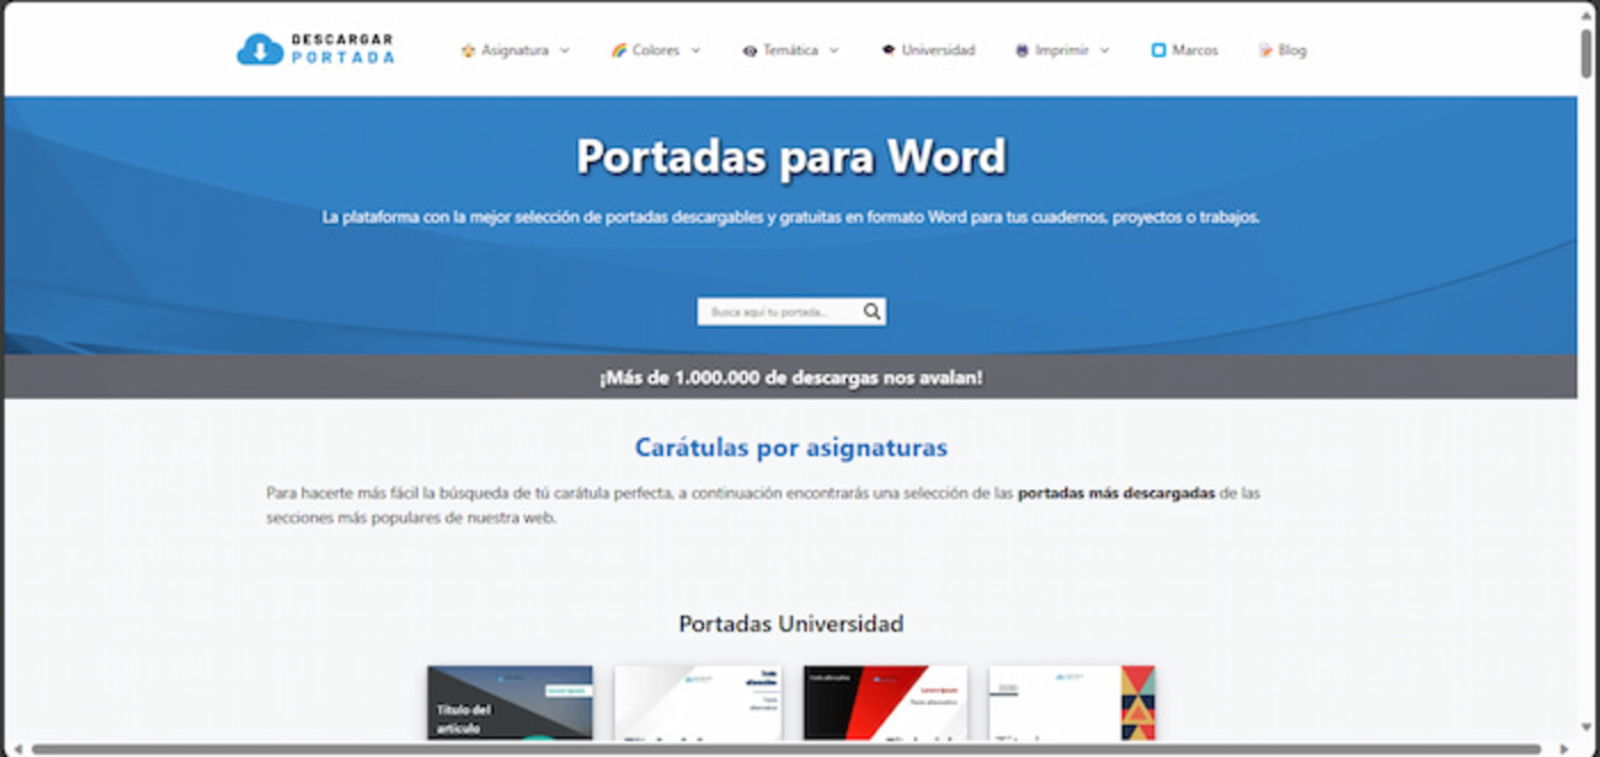Expand the Temática dropdown chevron
This screenshot has width=1600, height=757.
click(x=834, y=50)
